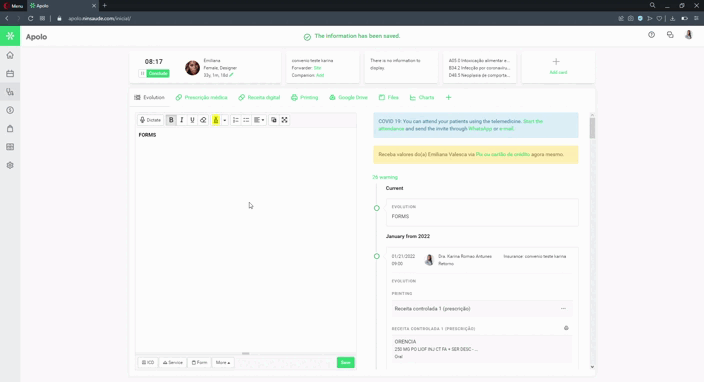Click Add card

pyautogui.click(x=558, y=66)
